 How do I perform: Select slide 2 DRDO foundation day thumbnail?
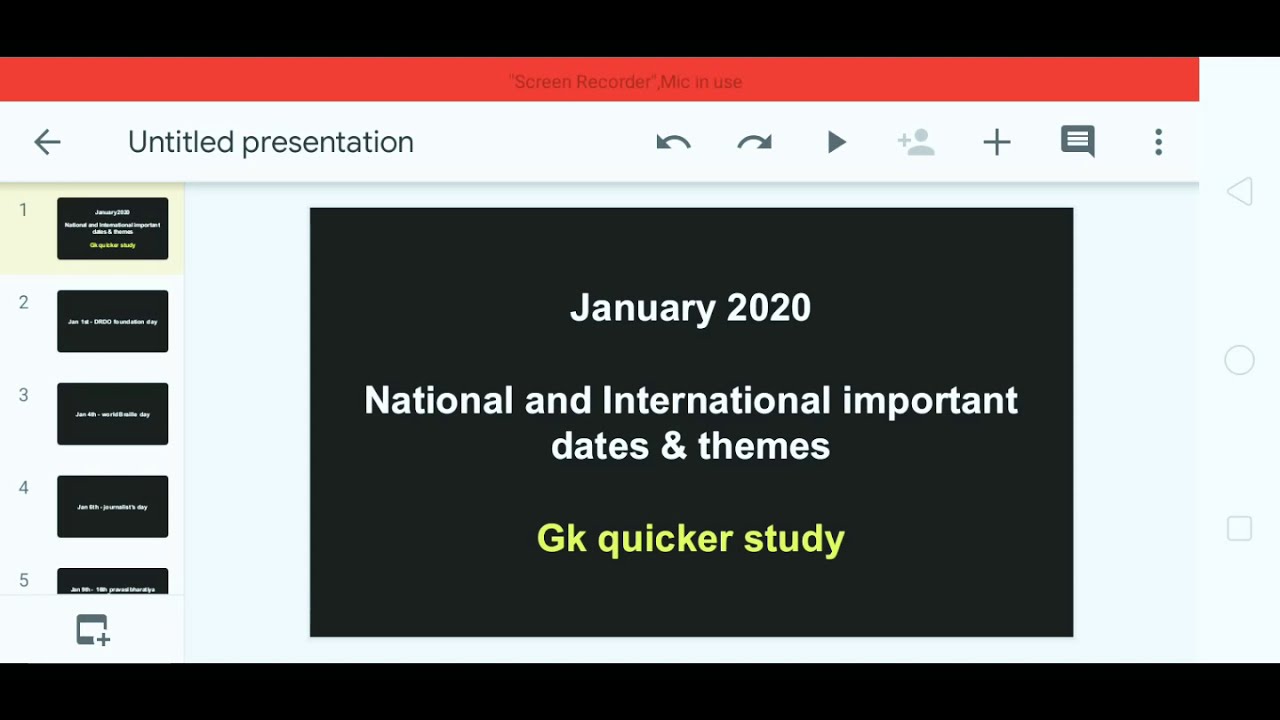[113, 321]
